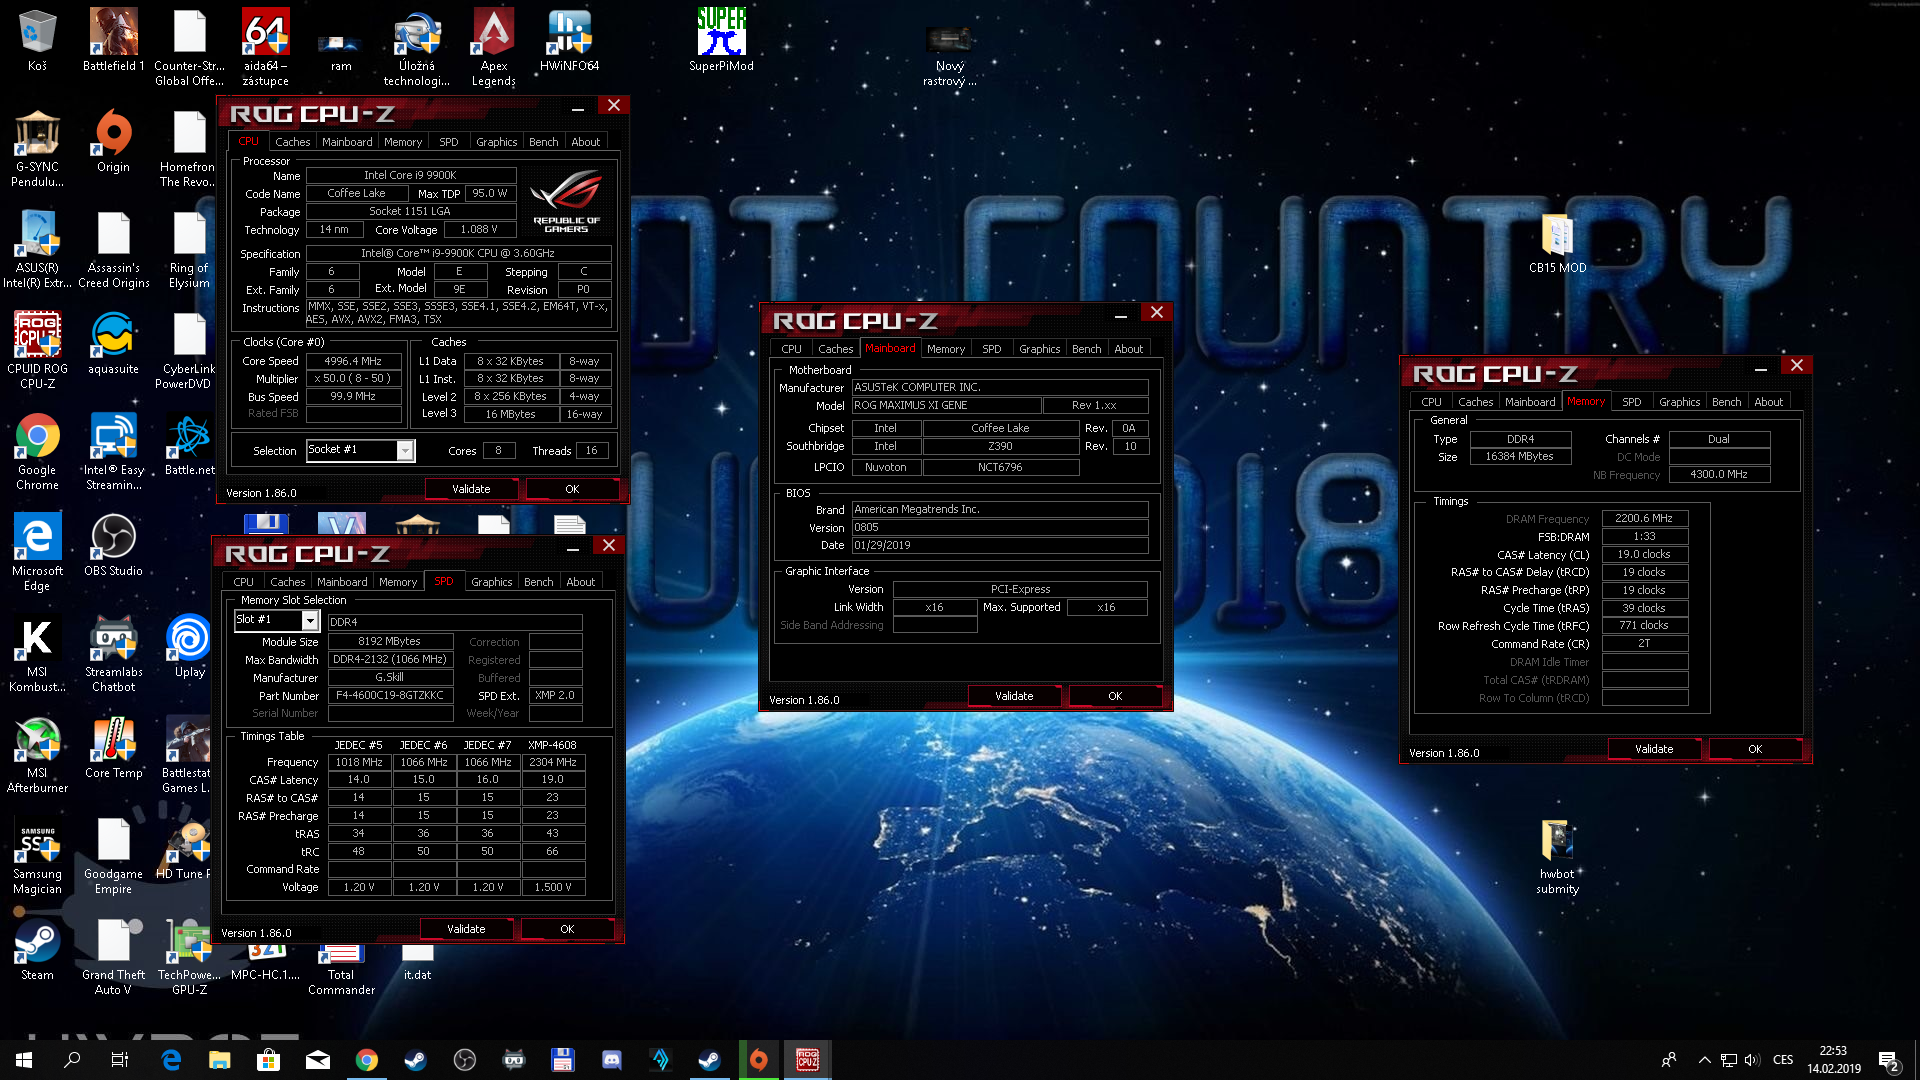Open the Windows Start menu
The image size is (1920, 1080).
pyautogui.click(x=24, y=1060)
